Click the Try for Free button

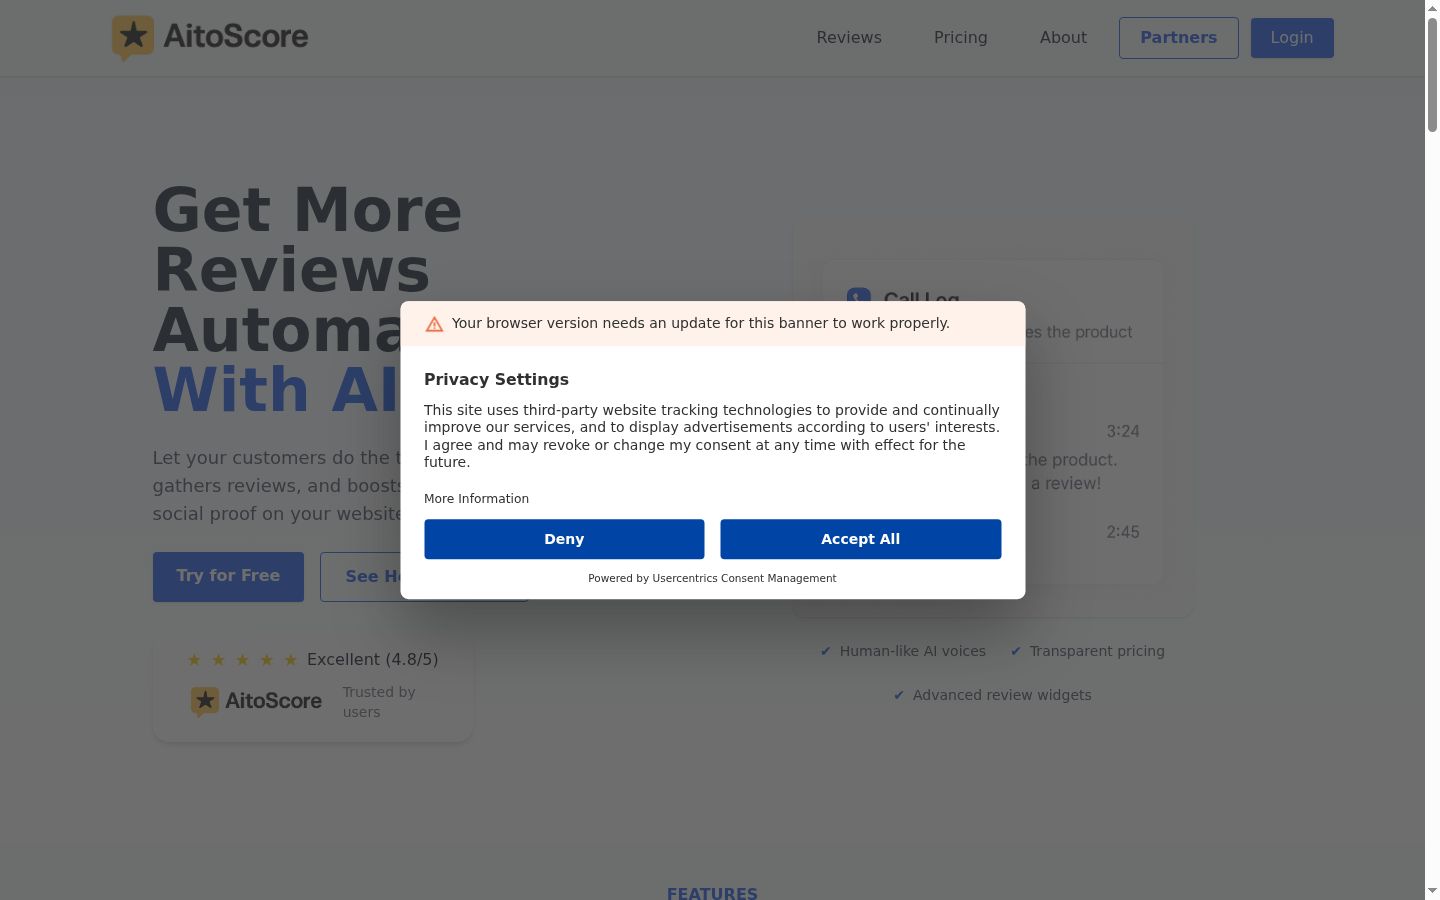point(228,577)
